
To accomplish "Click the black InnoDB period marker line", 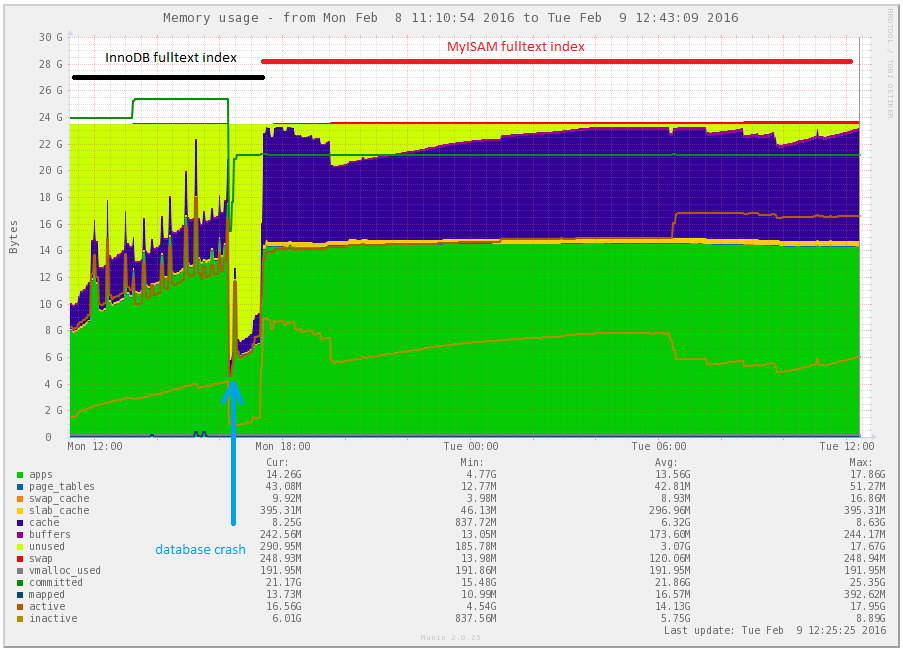I will (x=167, y=77).
